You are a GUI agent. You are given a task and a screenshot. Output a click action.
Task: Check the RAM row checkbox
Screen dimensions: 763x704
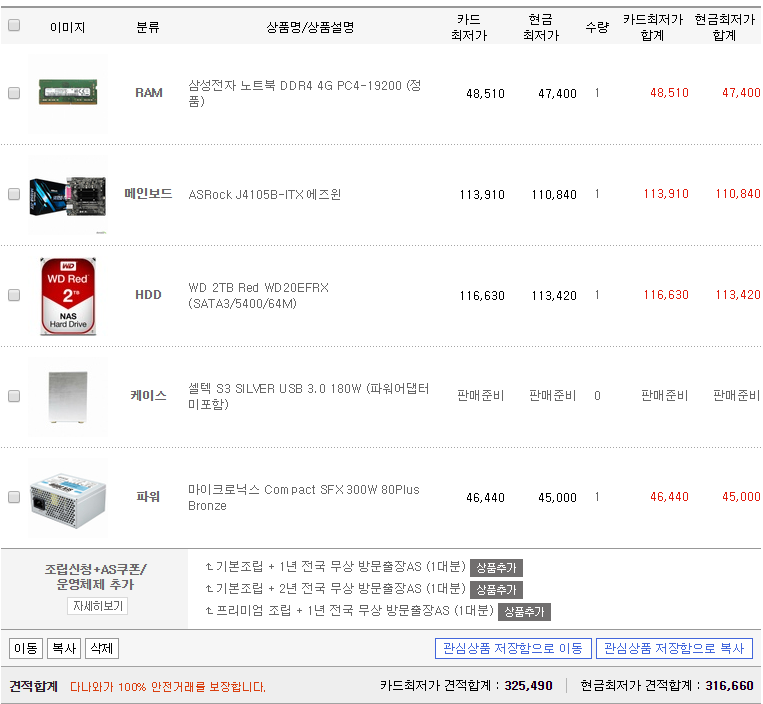[14, 93]
